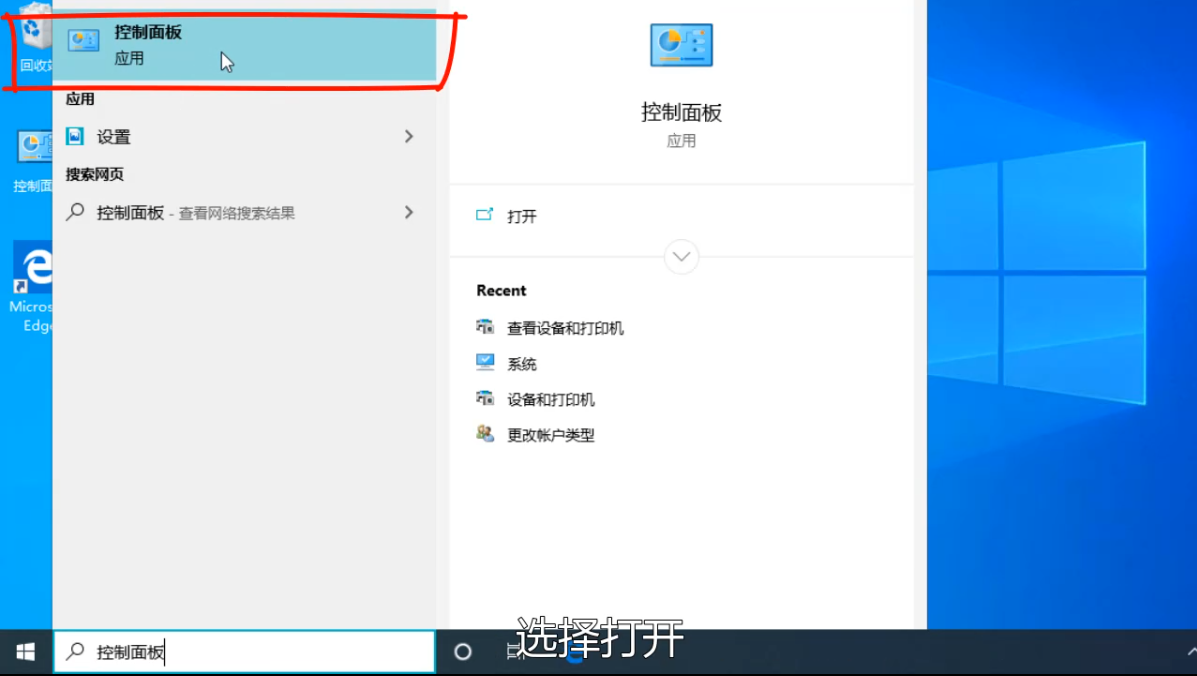The height and width of the screenshot is (676, 1197).
Task: Click the icon beside 查看设备和打印机
Action: (485, 327)
